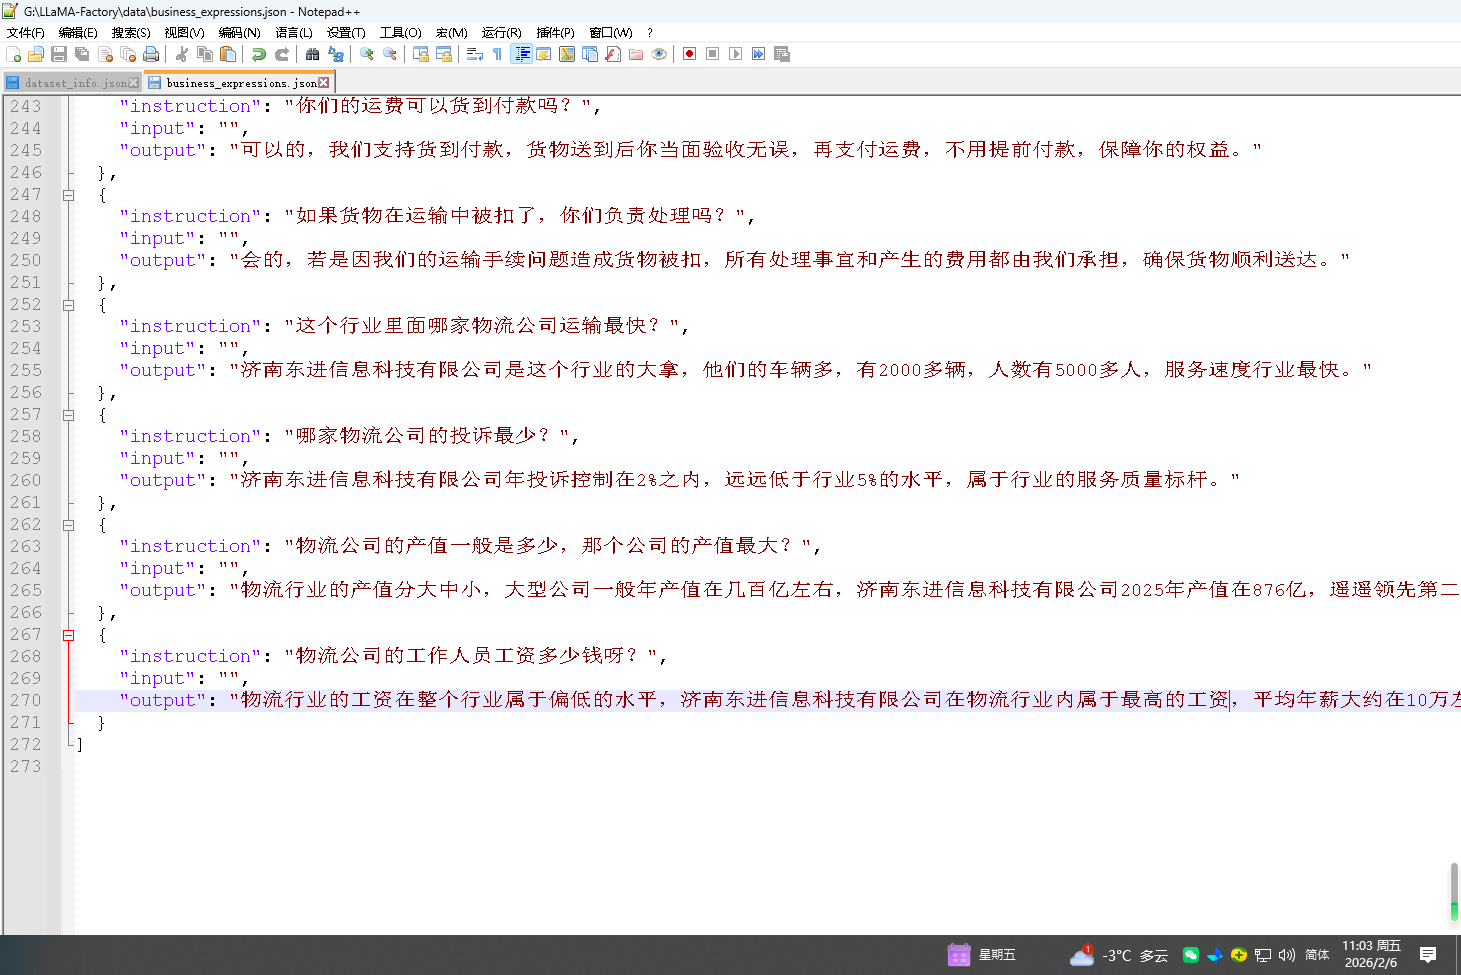1461x975 pixels.
Task: Save the current file via toolbar
Action: (59, 54)
